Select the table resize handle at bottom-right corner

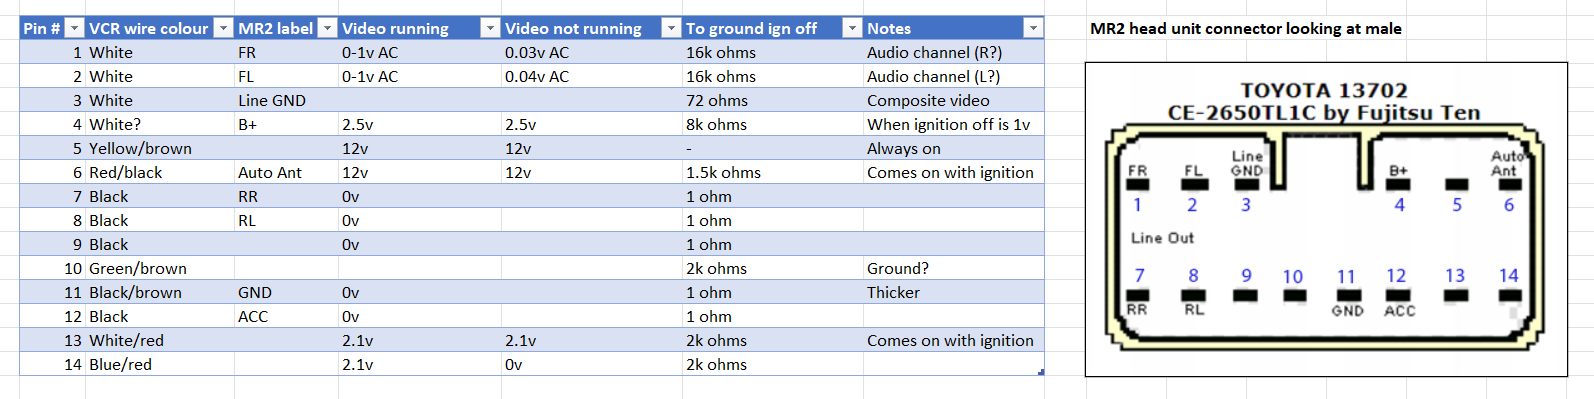pos(1041,372)
